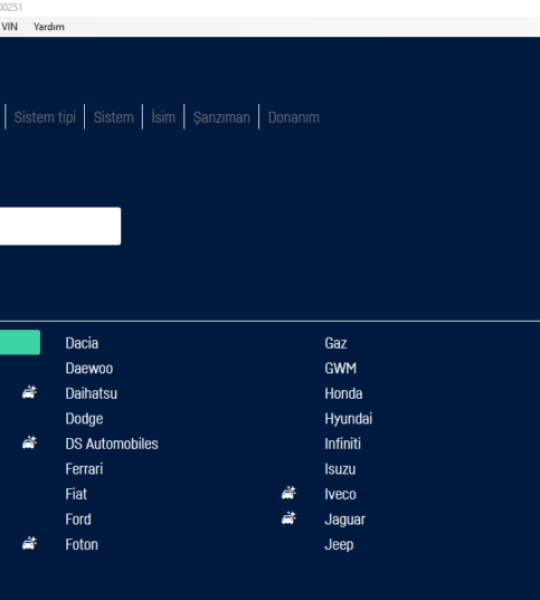The image size is (540, 600).
Task: Select Daewoo from the brand list
Action: point(89,368)
